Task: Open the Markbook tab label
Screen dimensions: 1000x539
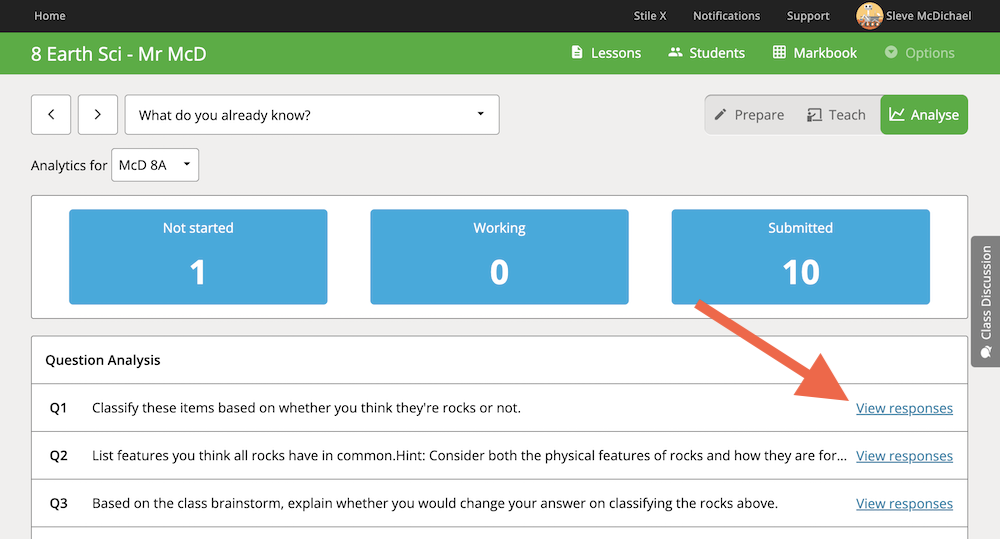Action: (825, 53)
